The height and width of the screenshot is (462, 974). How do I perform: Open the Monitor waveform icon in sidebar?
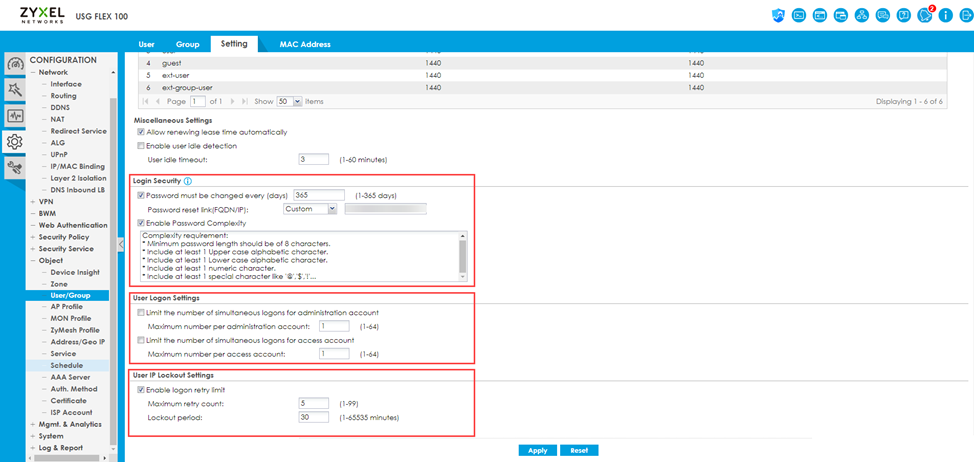[15, 116]
